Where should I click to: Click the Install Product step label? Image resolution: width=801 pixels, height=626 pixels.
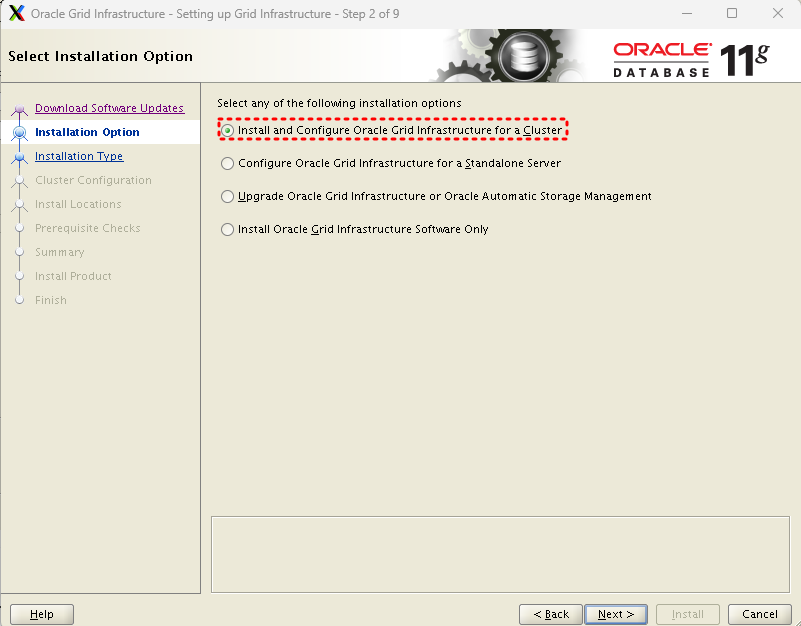(x=73, y=276)
